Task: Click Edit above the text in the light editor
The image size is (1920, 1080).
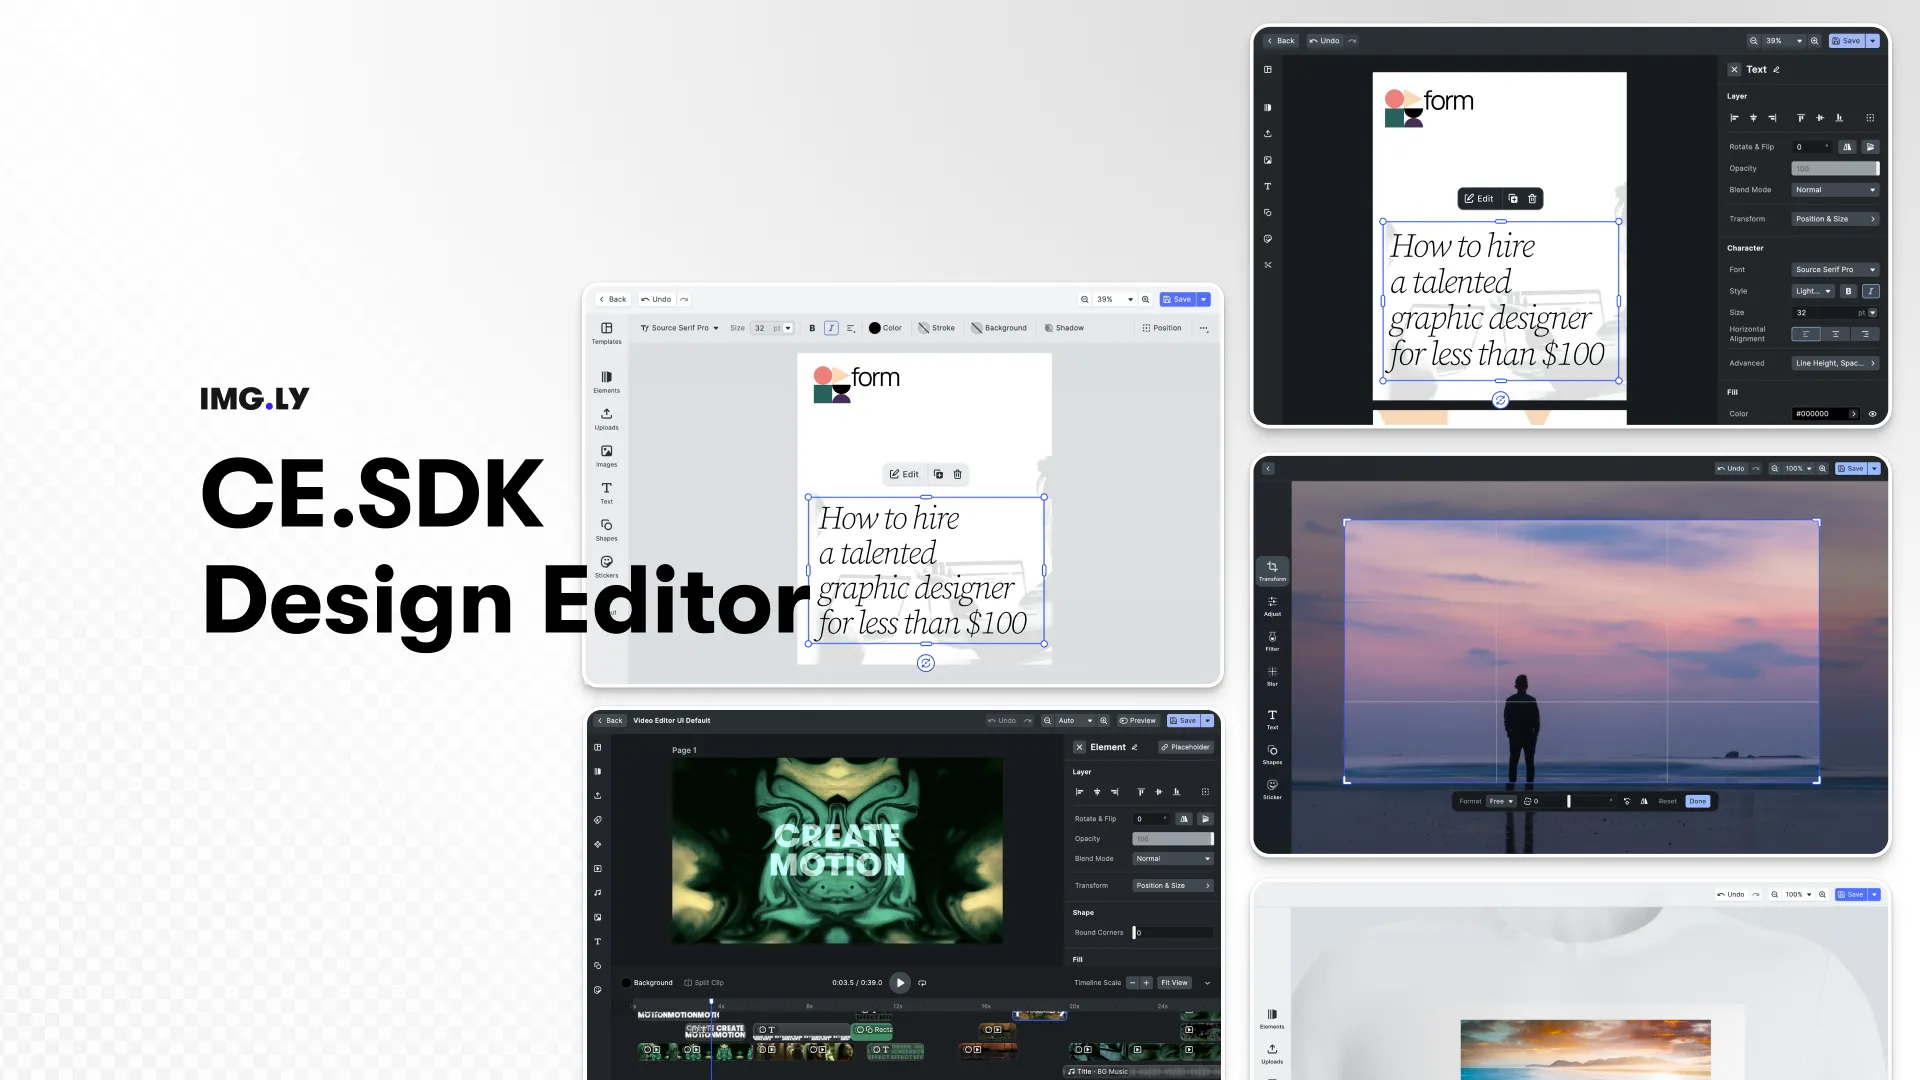Action: tap(904, 474)
